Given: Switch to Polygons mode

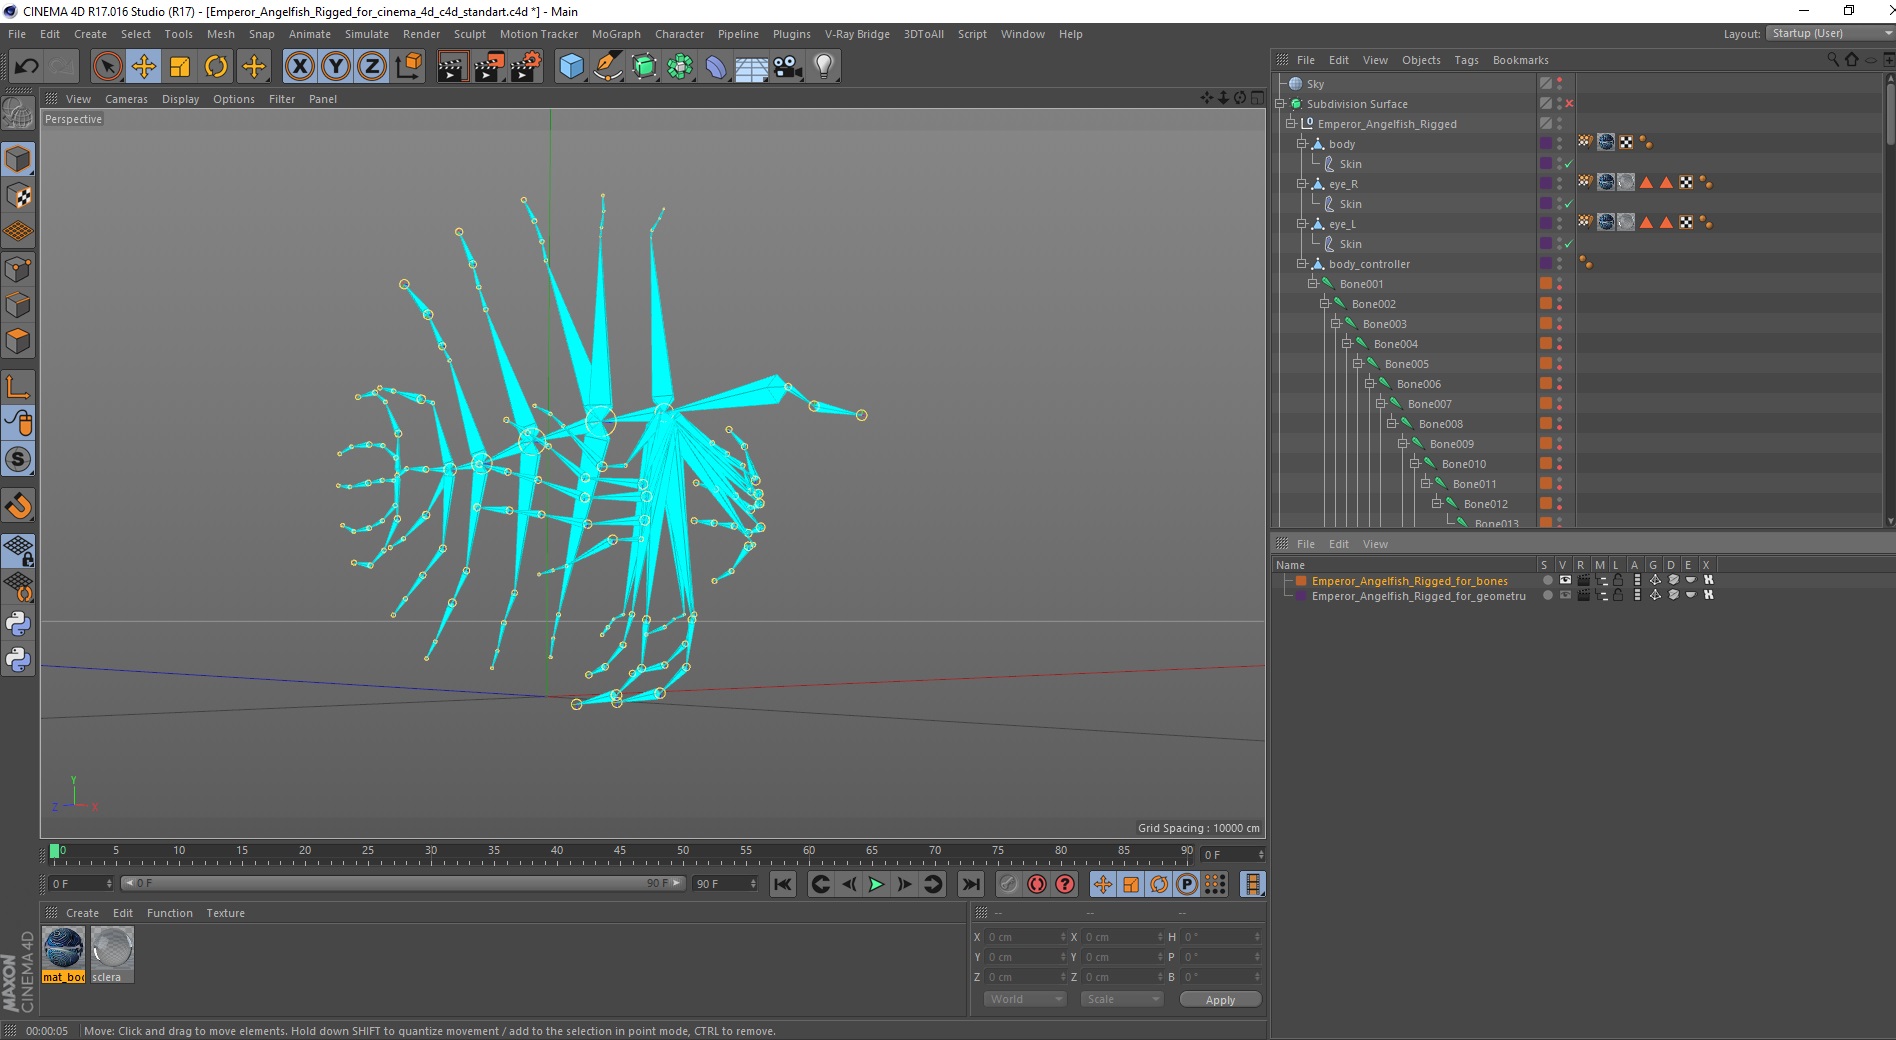Looking at the screenshot, I should point(18,341).
